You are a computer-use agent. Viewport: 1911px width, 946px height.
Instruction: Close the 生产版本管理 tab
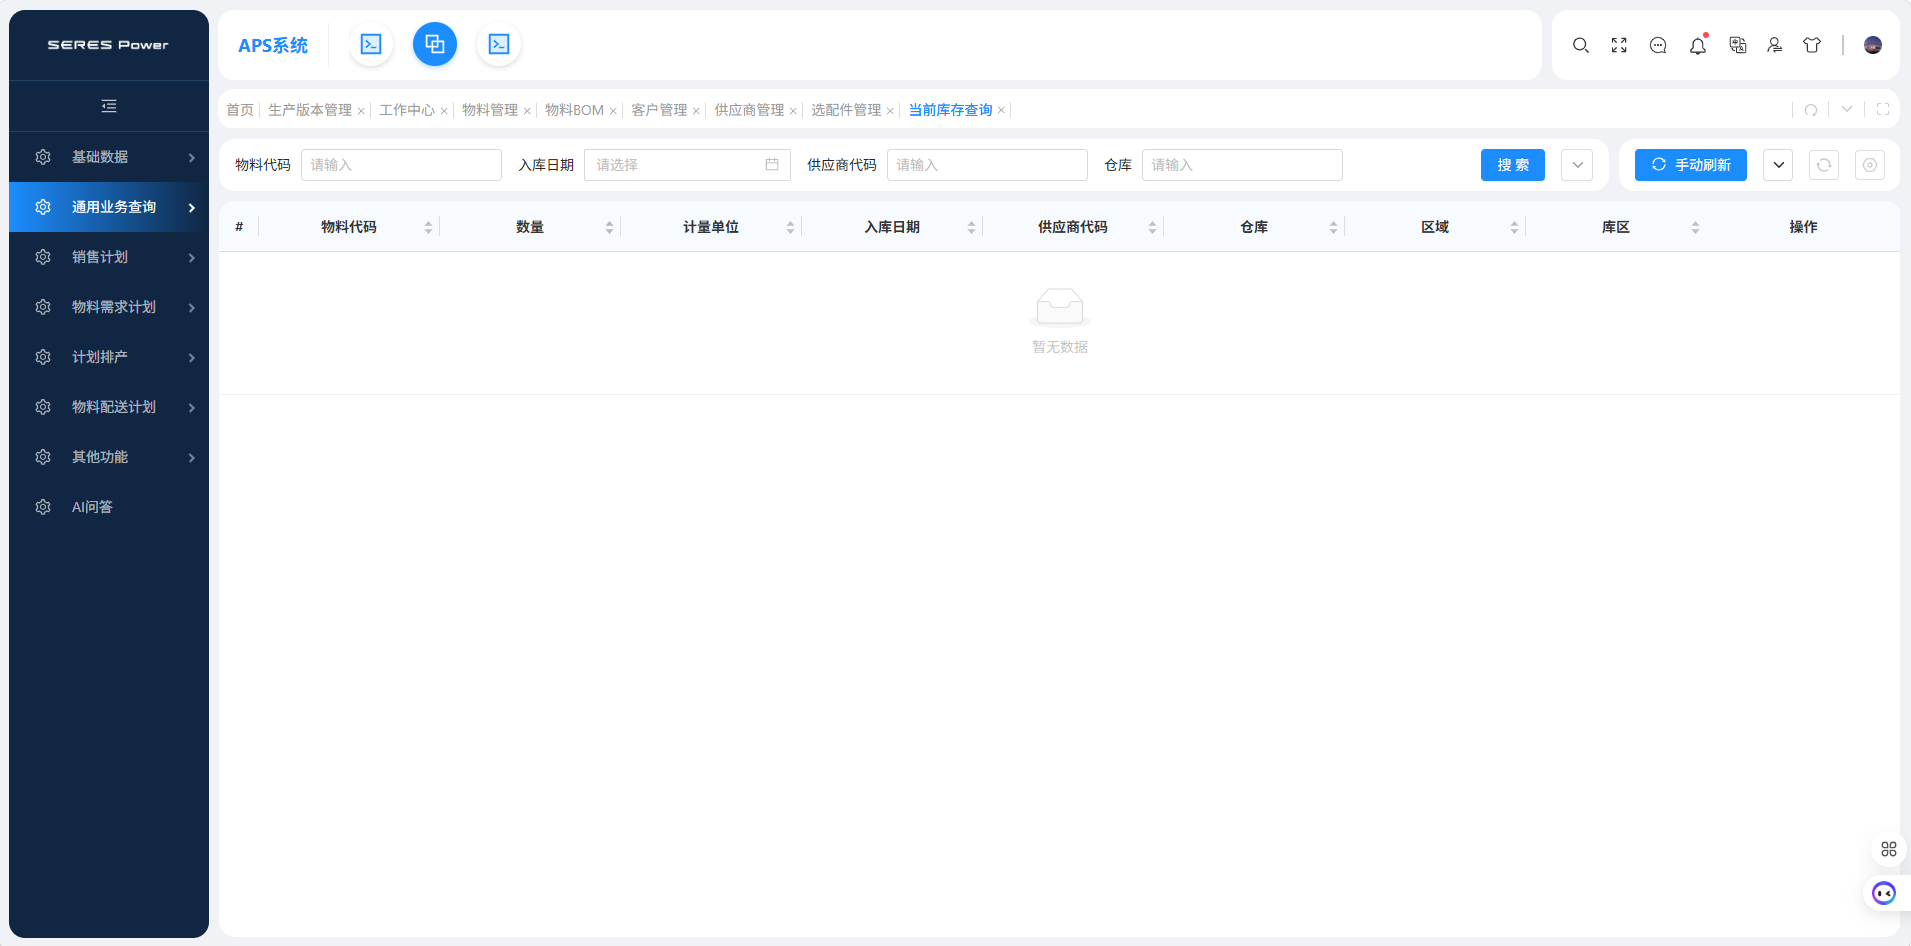(x=361, y=111)
